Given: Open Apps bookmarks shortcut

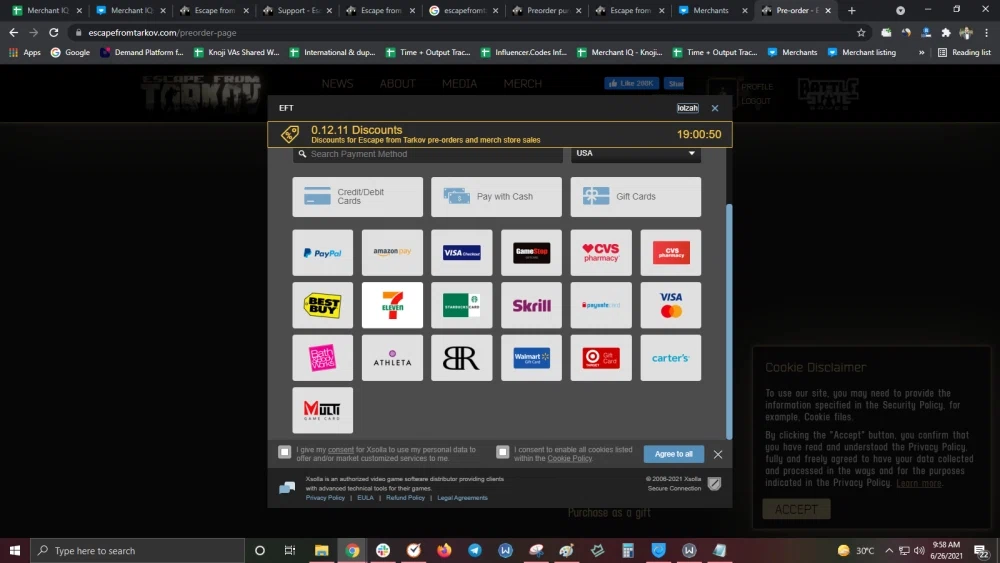Looking at the screenshot, I should click(x=24, y=52).
